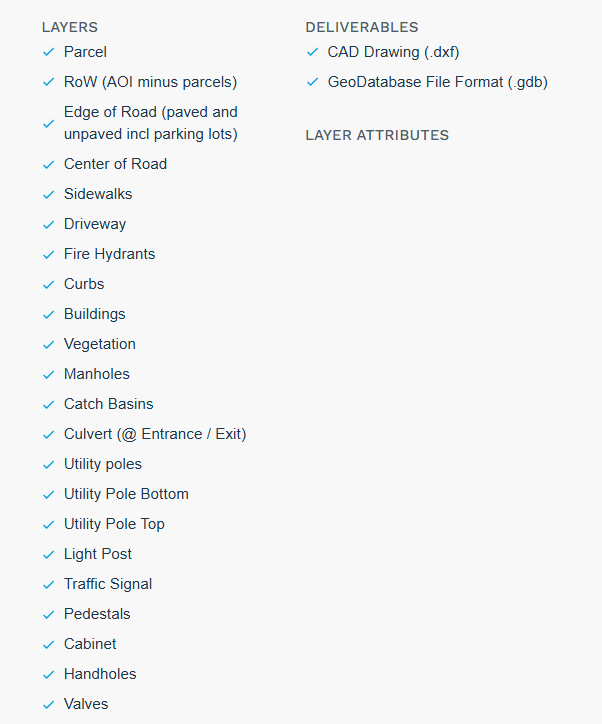The height and width of the screenshot is (724, 602).
Task: Click the checkmark beside Valves
Action: 48,705
